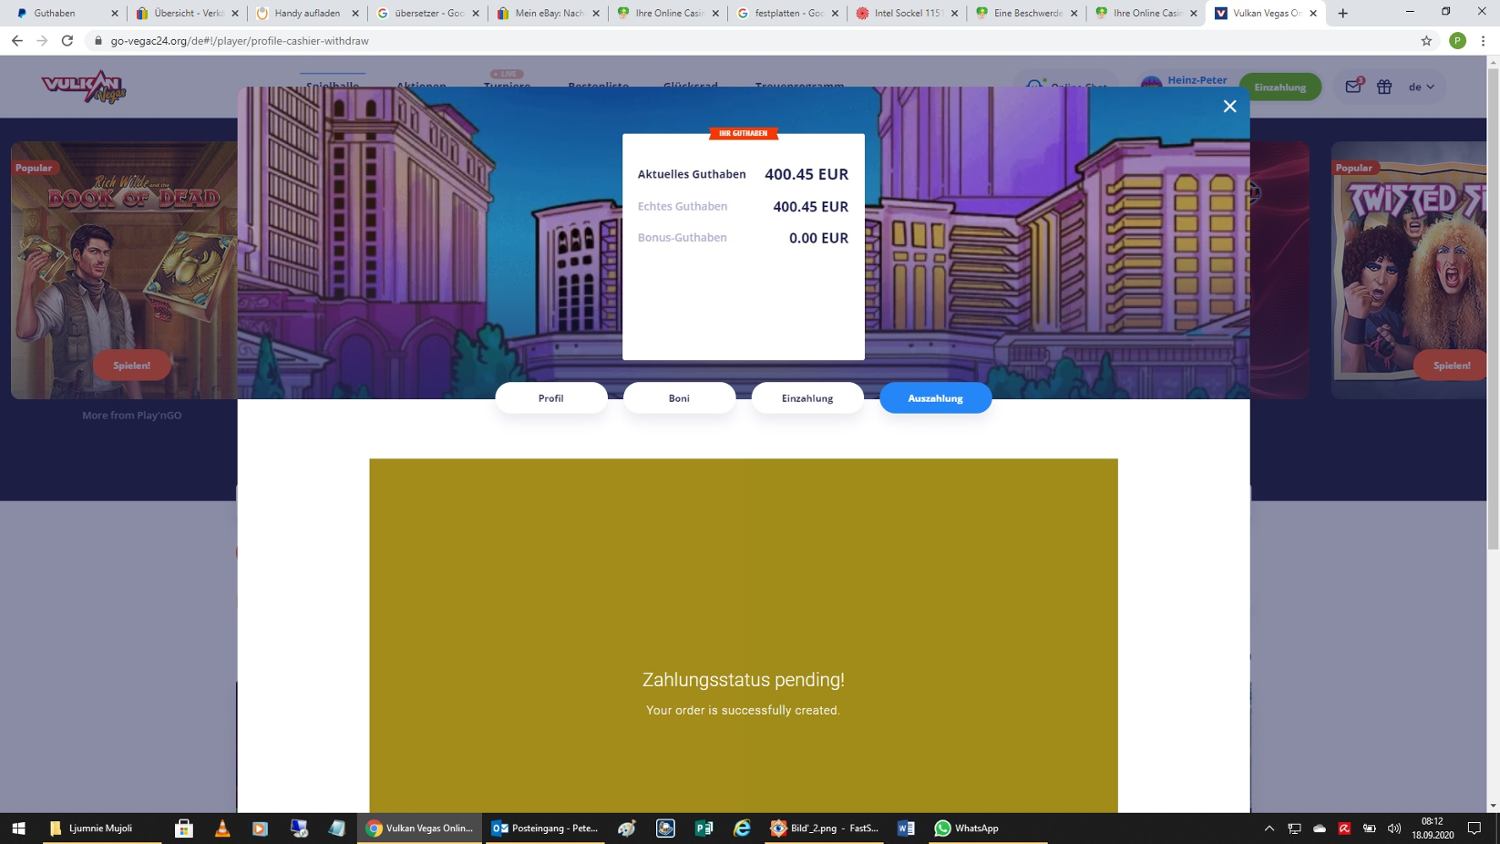Open WhatsApp from the taskbar
Image resolution: width=1500 pixels, height=844 pixels.
point(966,828)
